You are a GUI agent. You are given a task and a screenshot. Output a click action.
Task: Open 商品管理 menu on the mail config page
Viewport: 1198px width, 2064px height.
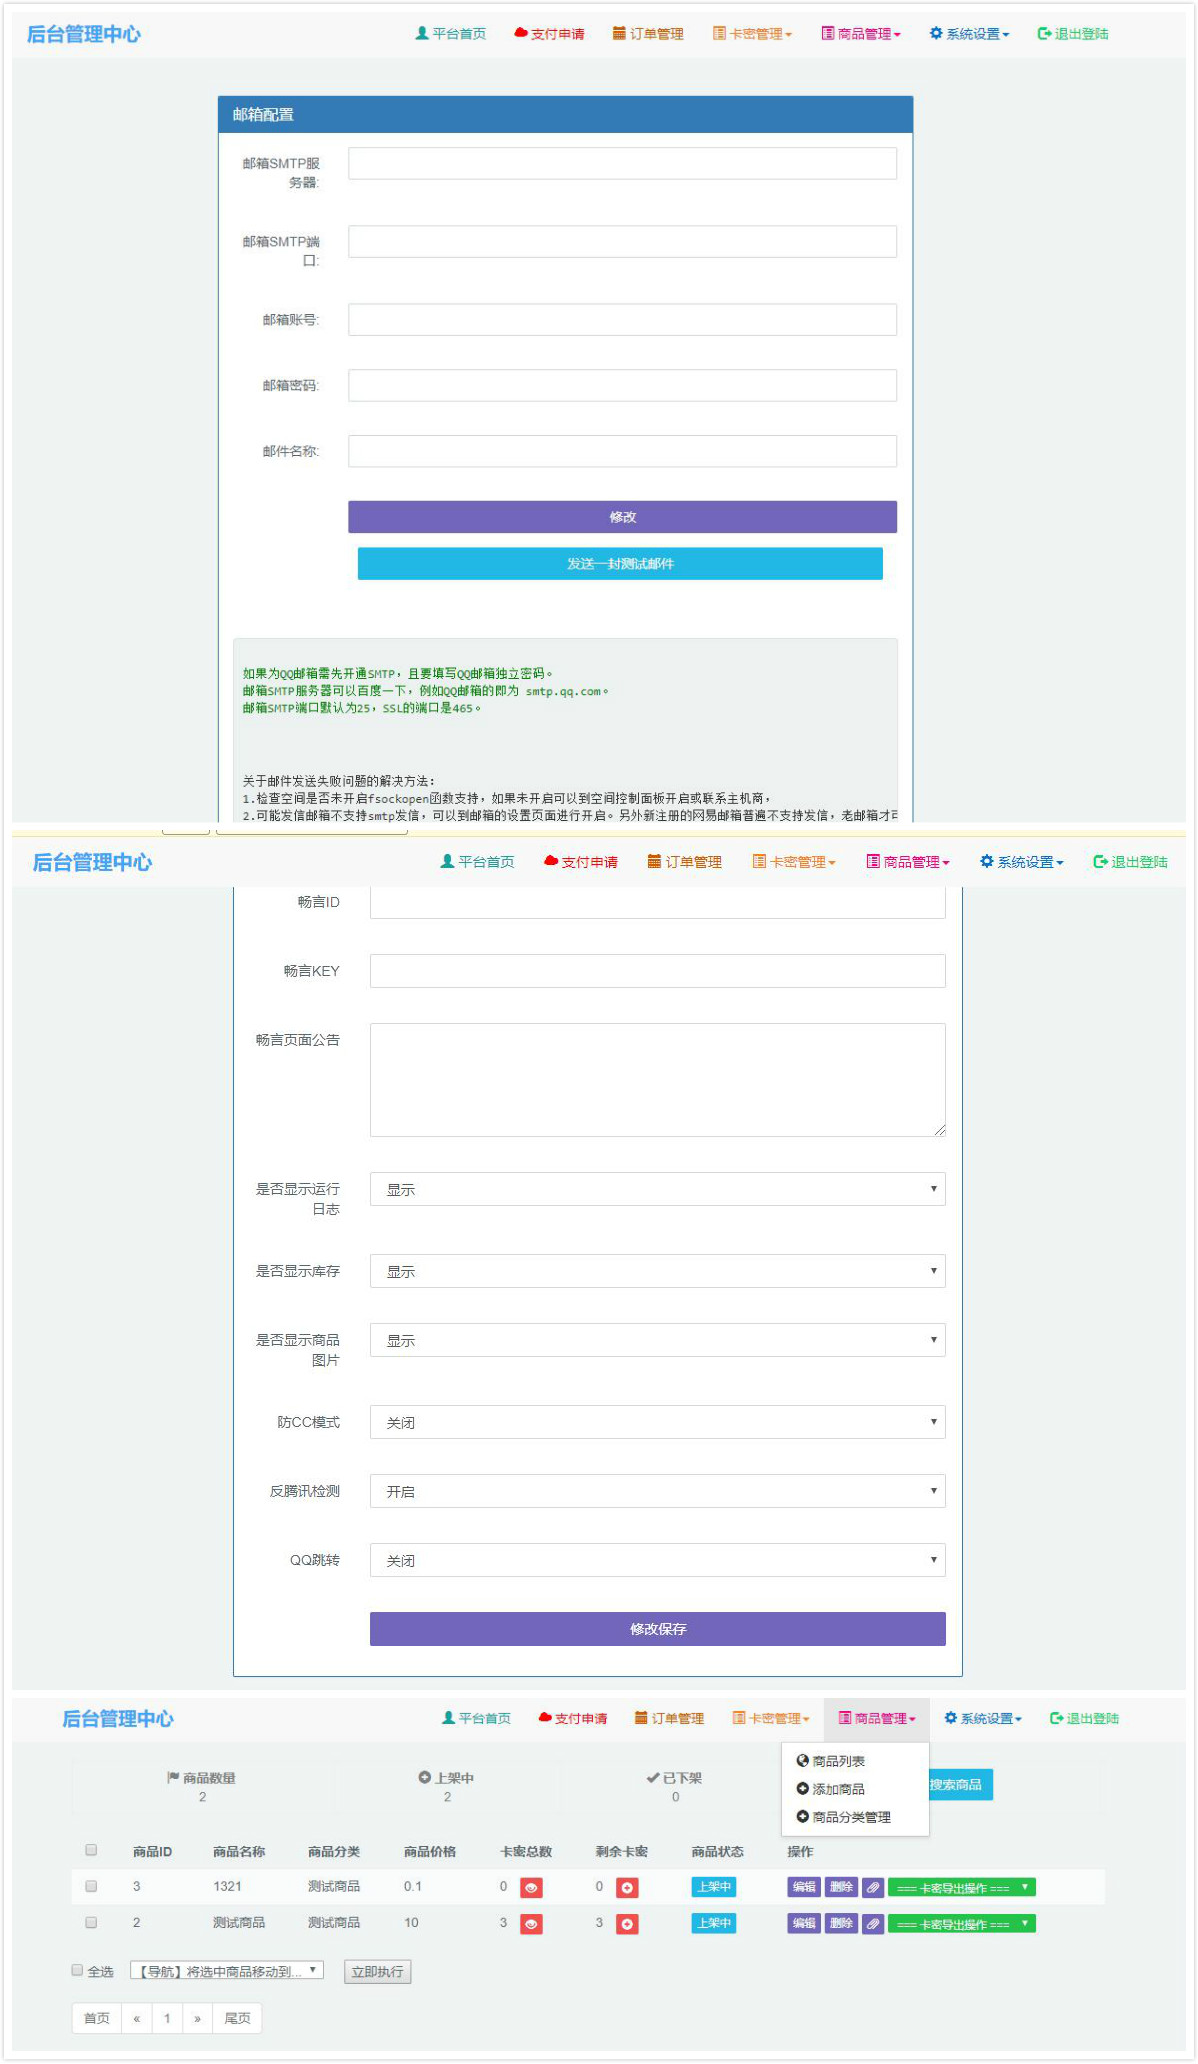[861, 34]
